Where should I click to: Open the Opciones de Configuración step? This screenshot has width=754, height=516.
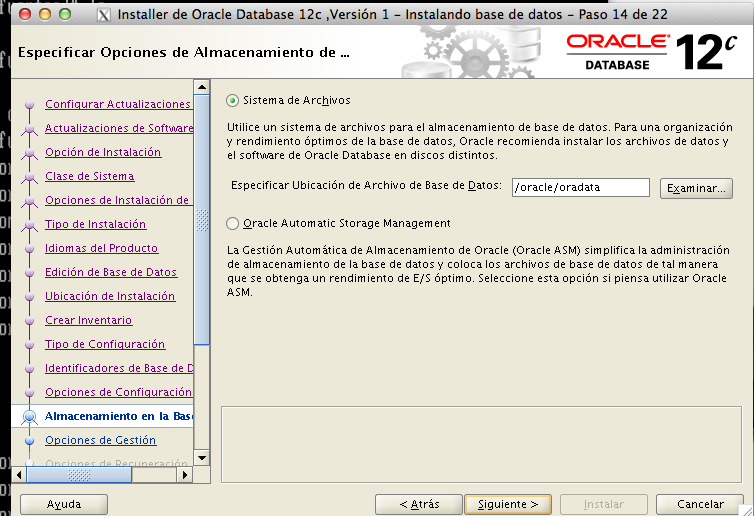[x=118, y=392]
